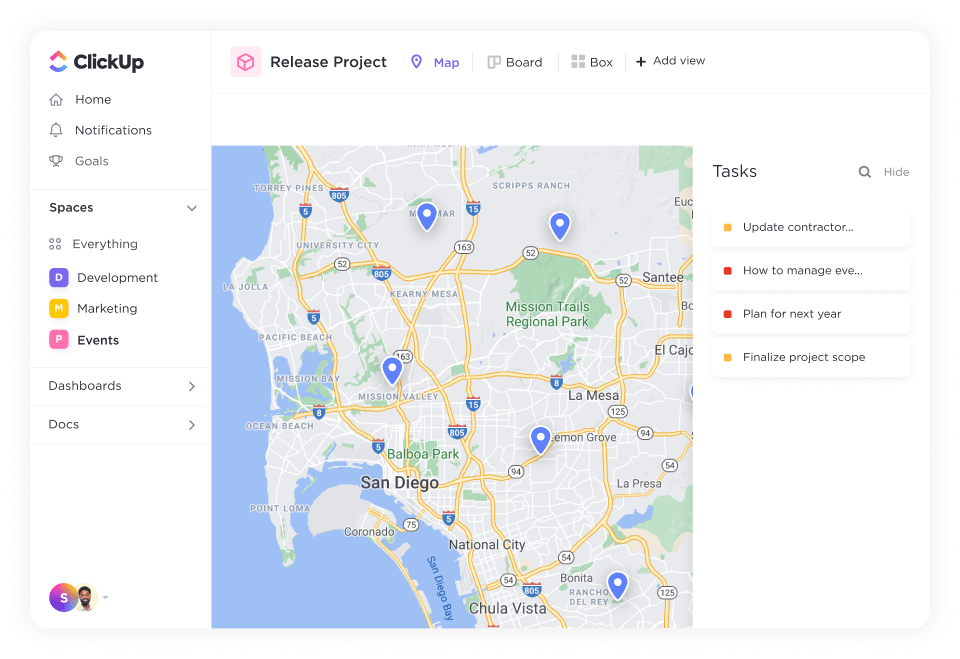Click the ClickUp logo
The image size is (960, 659).
tap(96, 62)
